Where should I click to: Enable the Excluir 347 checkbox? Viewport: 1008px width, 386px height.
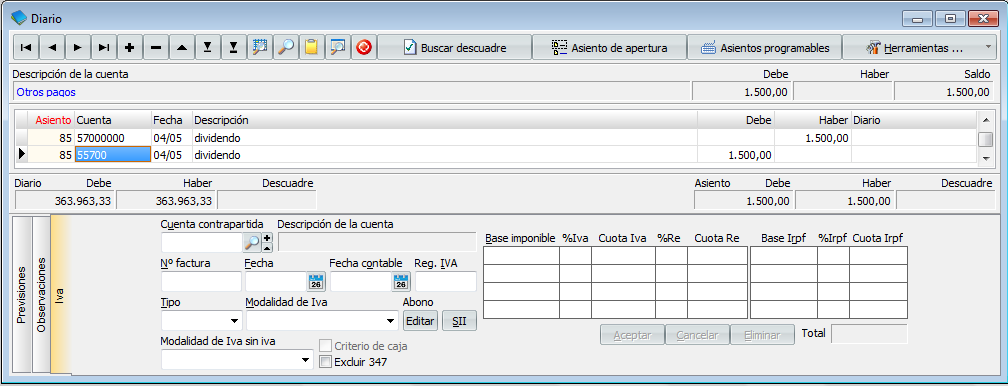pos(325,362)
